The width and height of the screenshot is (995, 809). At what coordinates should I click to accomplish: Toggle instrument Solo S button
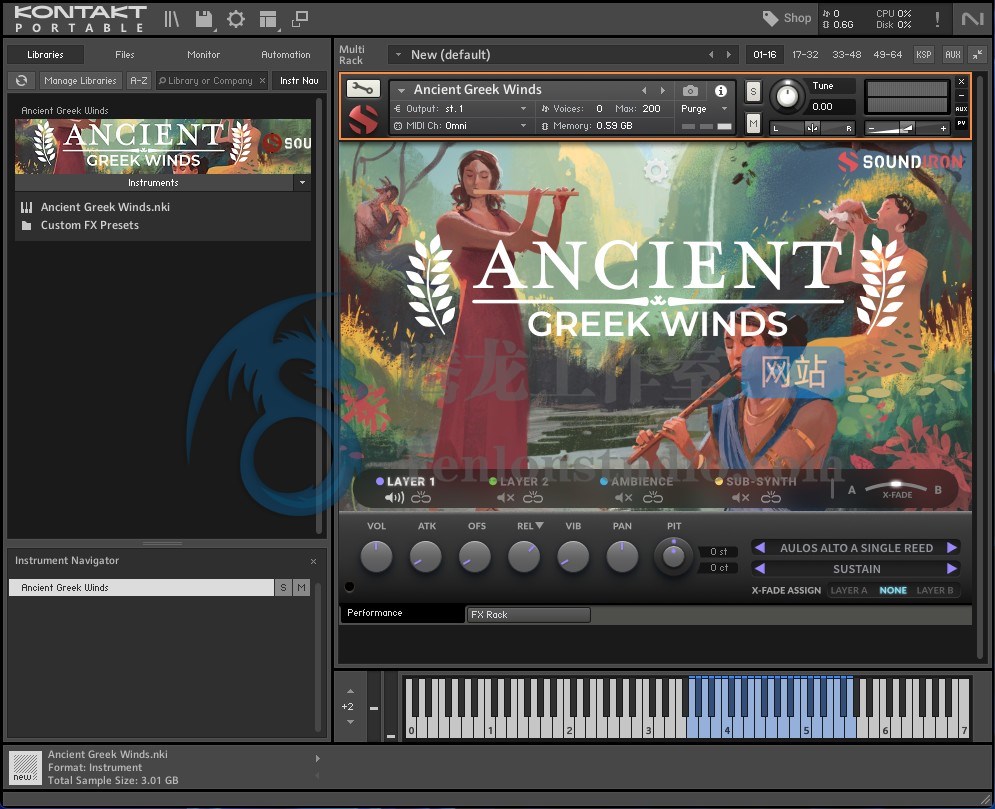(753, 91)
